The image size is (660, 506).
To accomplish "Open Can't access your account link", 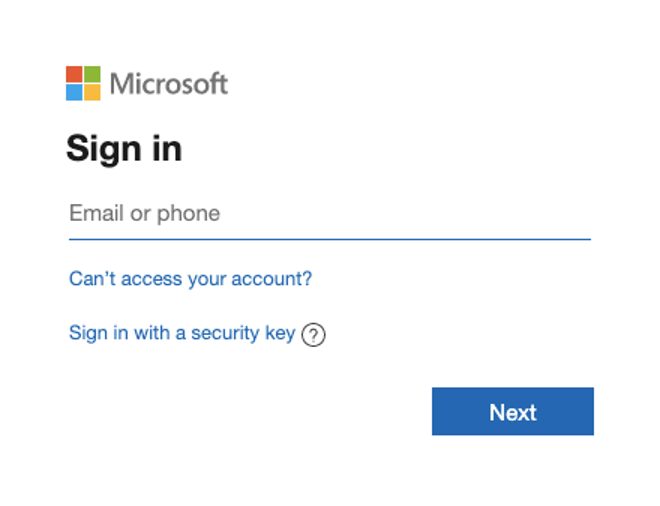I will click(x=191, y=279).
